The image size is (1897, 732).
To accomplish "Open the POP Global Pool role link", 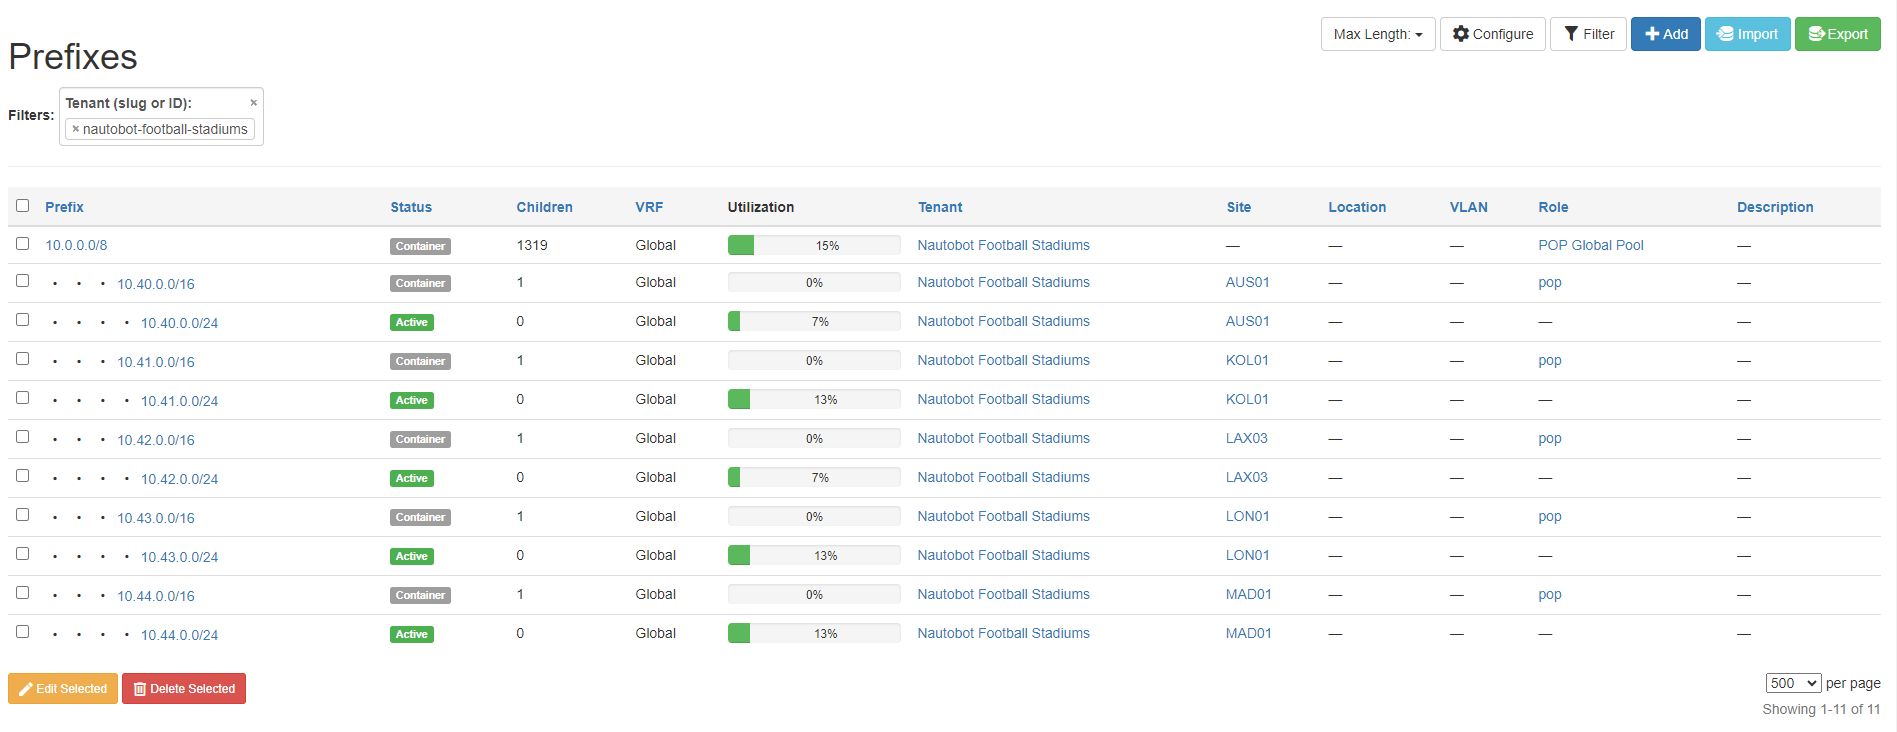I will pyautogui.click(x=1590, y=245).
